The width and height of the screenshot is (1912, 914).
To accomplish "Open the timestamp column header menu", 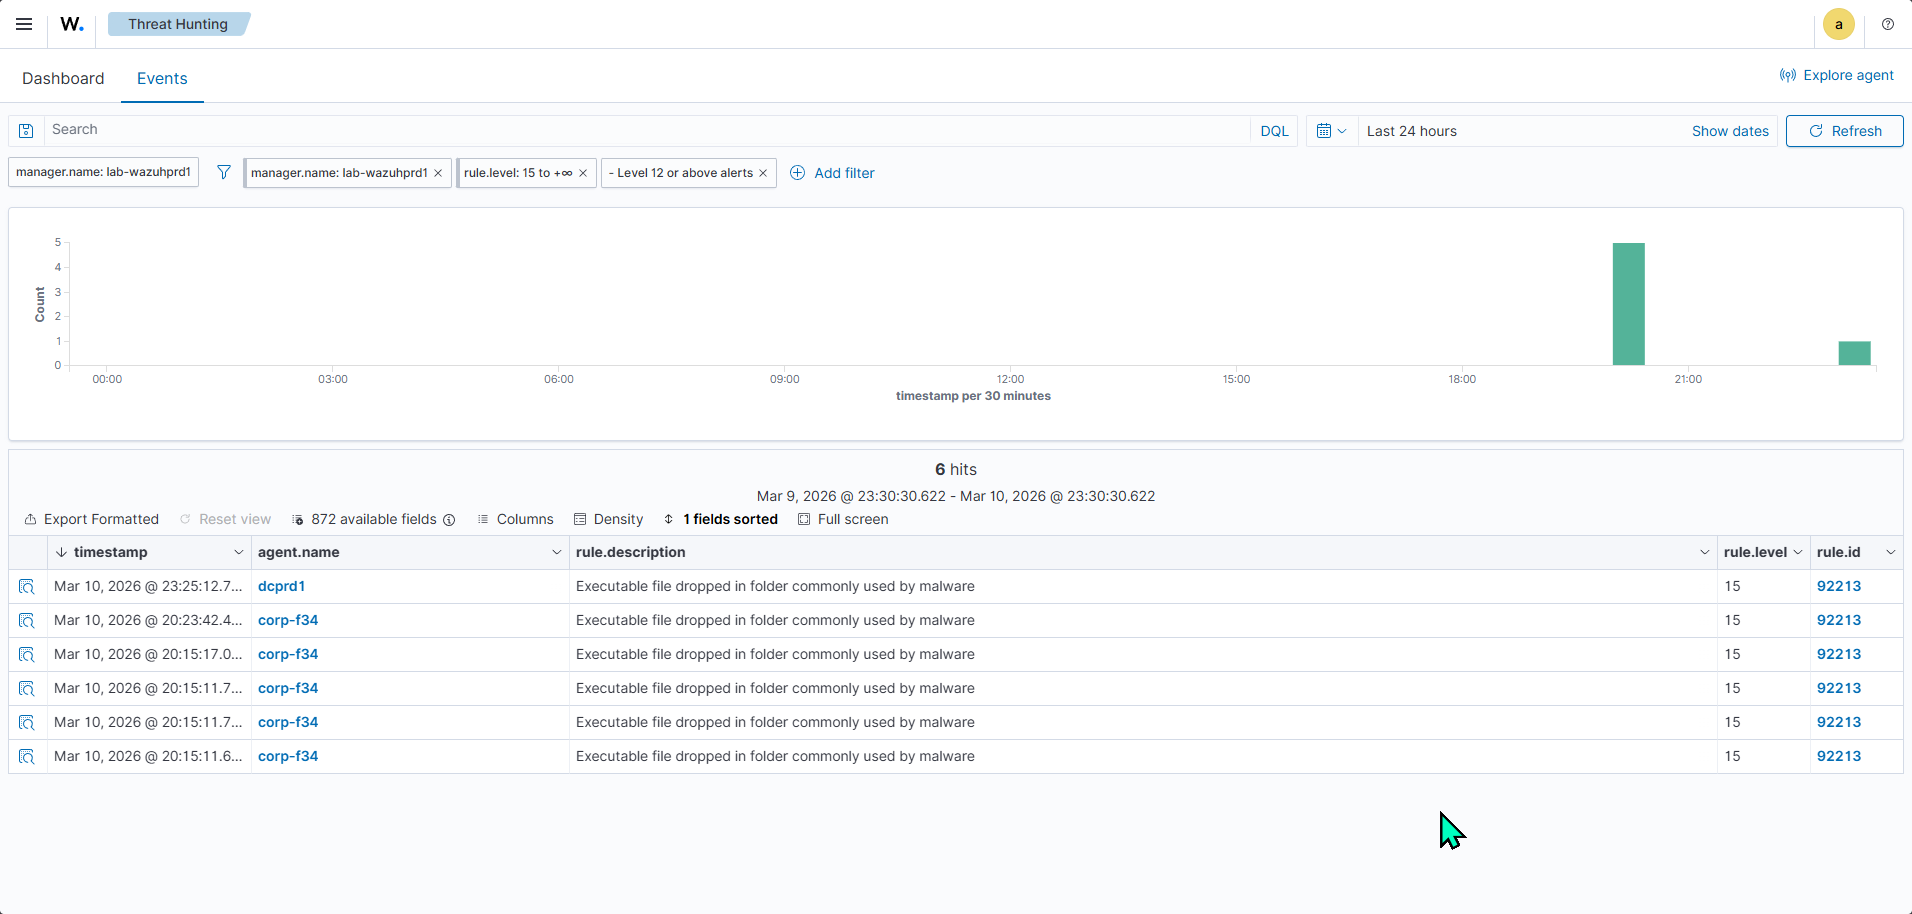I will click(238, 552).
